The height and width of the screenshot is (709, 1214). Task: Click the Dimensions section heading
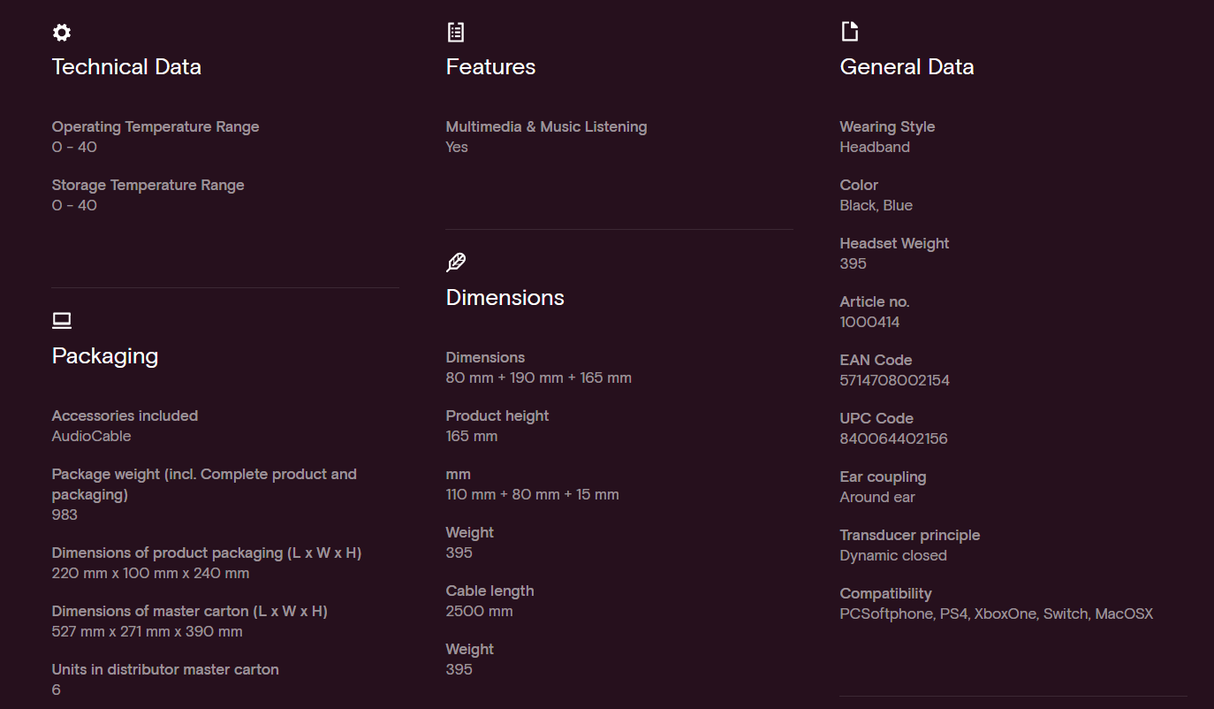505,298
